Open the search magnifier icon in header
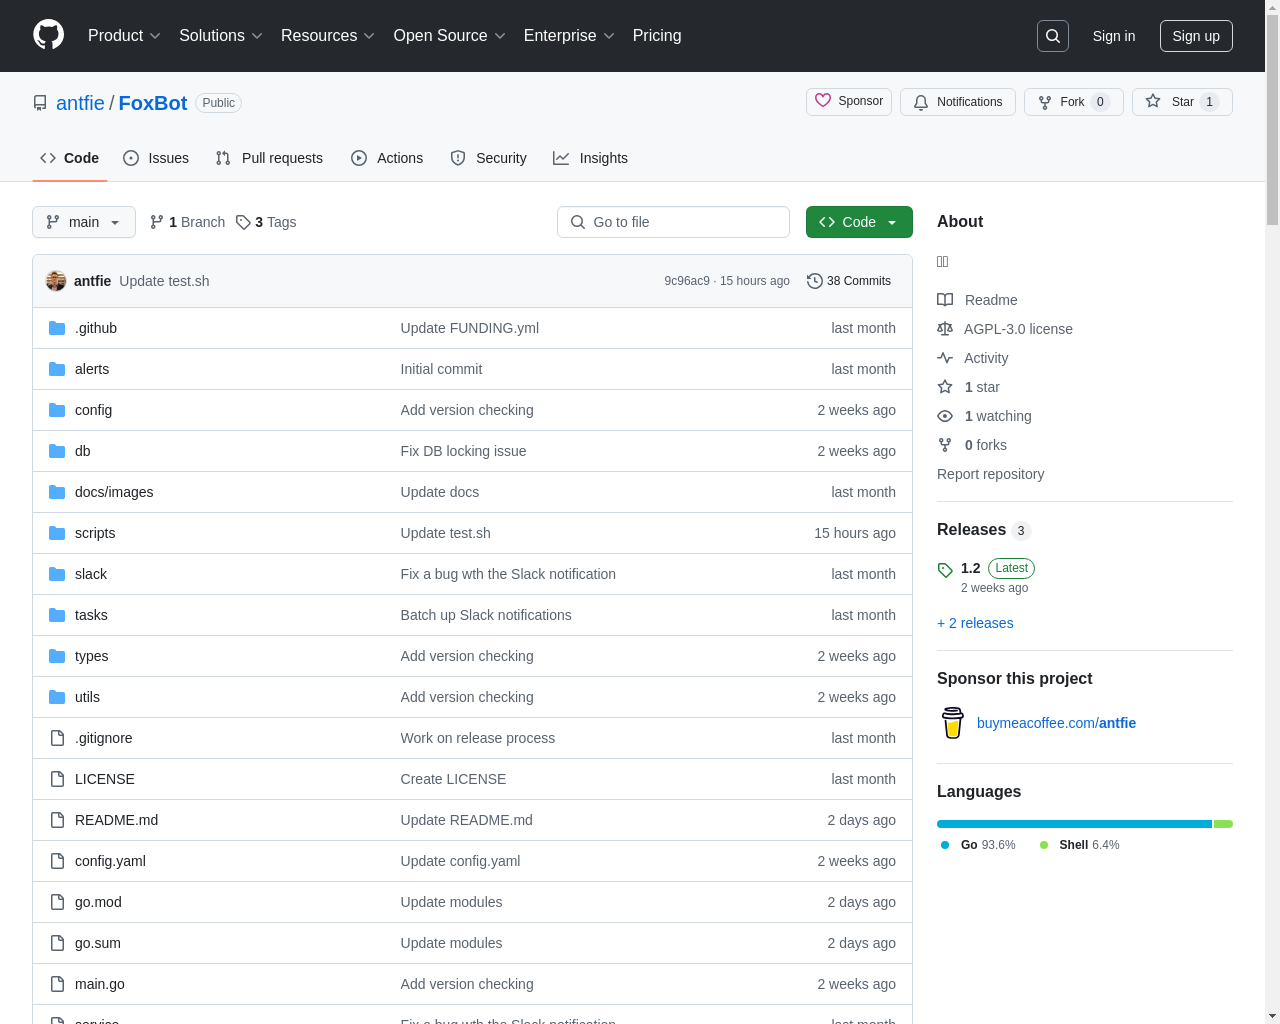The height and width of the screenshot is (1024, 1280). 1053,36
